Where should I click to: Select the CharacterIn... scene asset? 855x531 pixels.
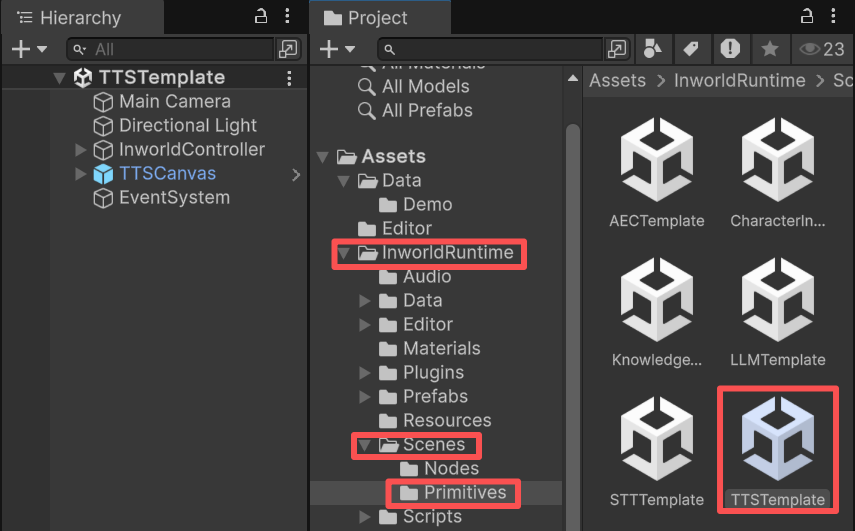778,173
